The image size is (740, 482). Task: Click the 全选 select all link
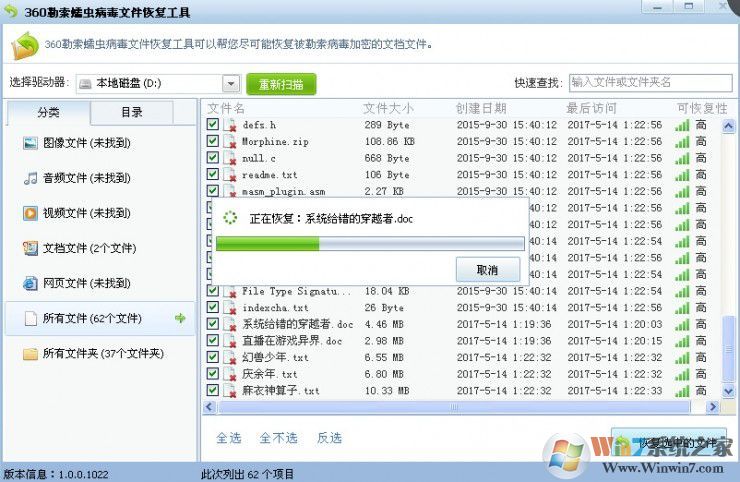click(229, 438)
